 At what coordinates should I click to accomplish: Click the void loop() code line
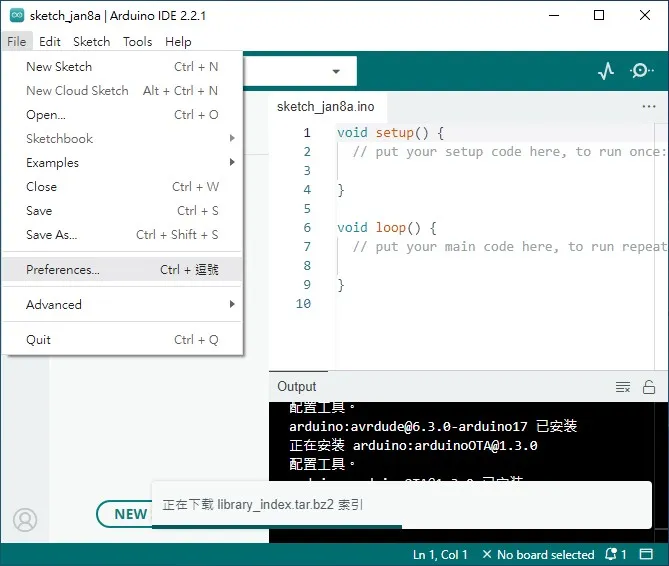coord(387,227)
